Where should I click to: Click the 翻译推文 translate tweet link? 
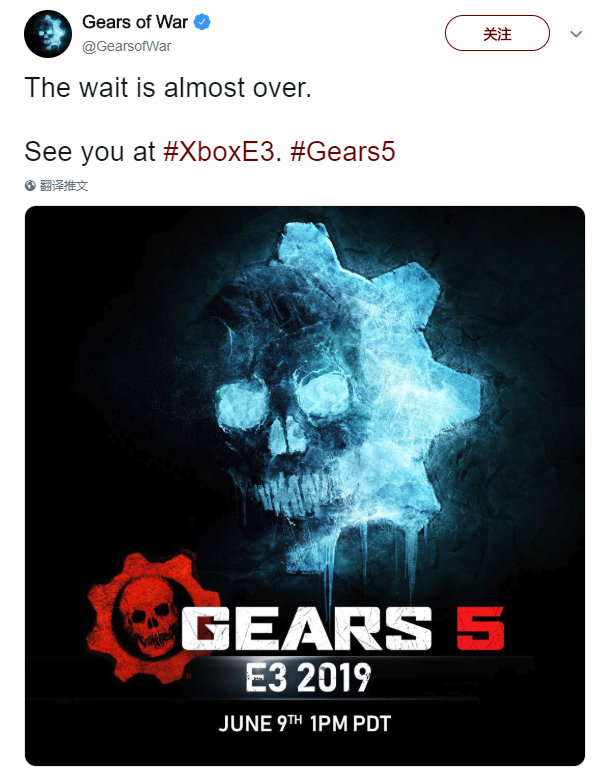click(x=64, y=186)
